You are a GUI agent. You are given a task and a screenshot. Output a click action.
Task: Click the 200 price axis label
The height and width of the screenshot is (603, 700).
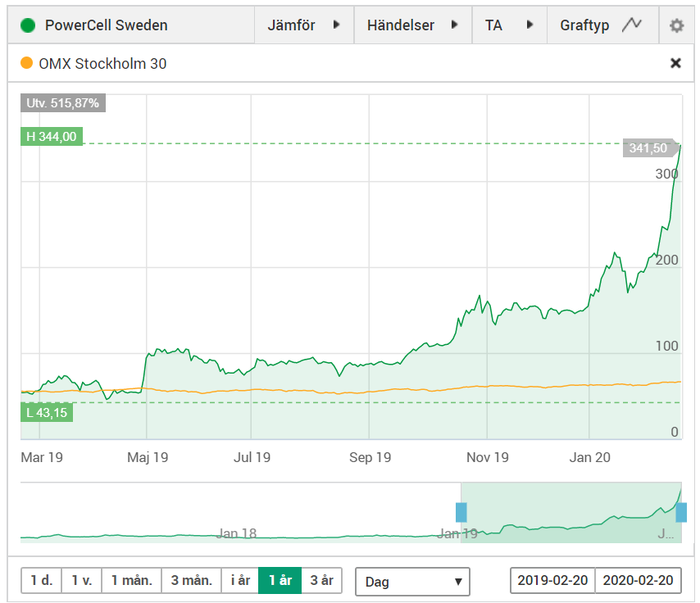(x=667, y=260)
